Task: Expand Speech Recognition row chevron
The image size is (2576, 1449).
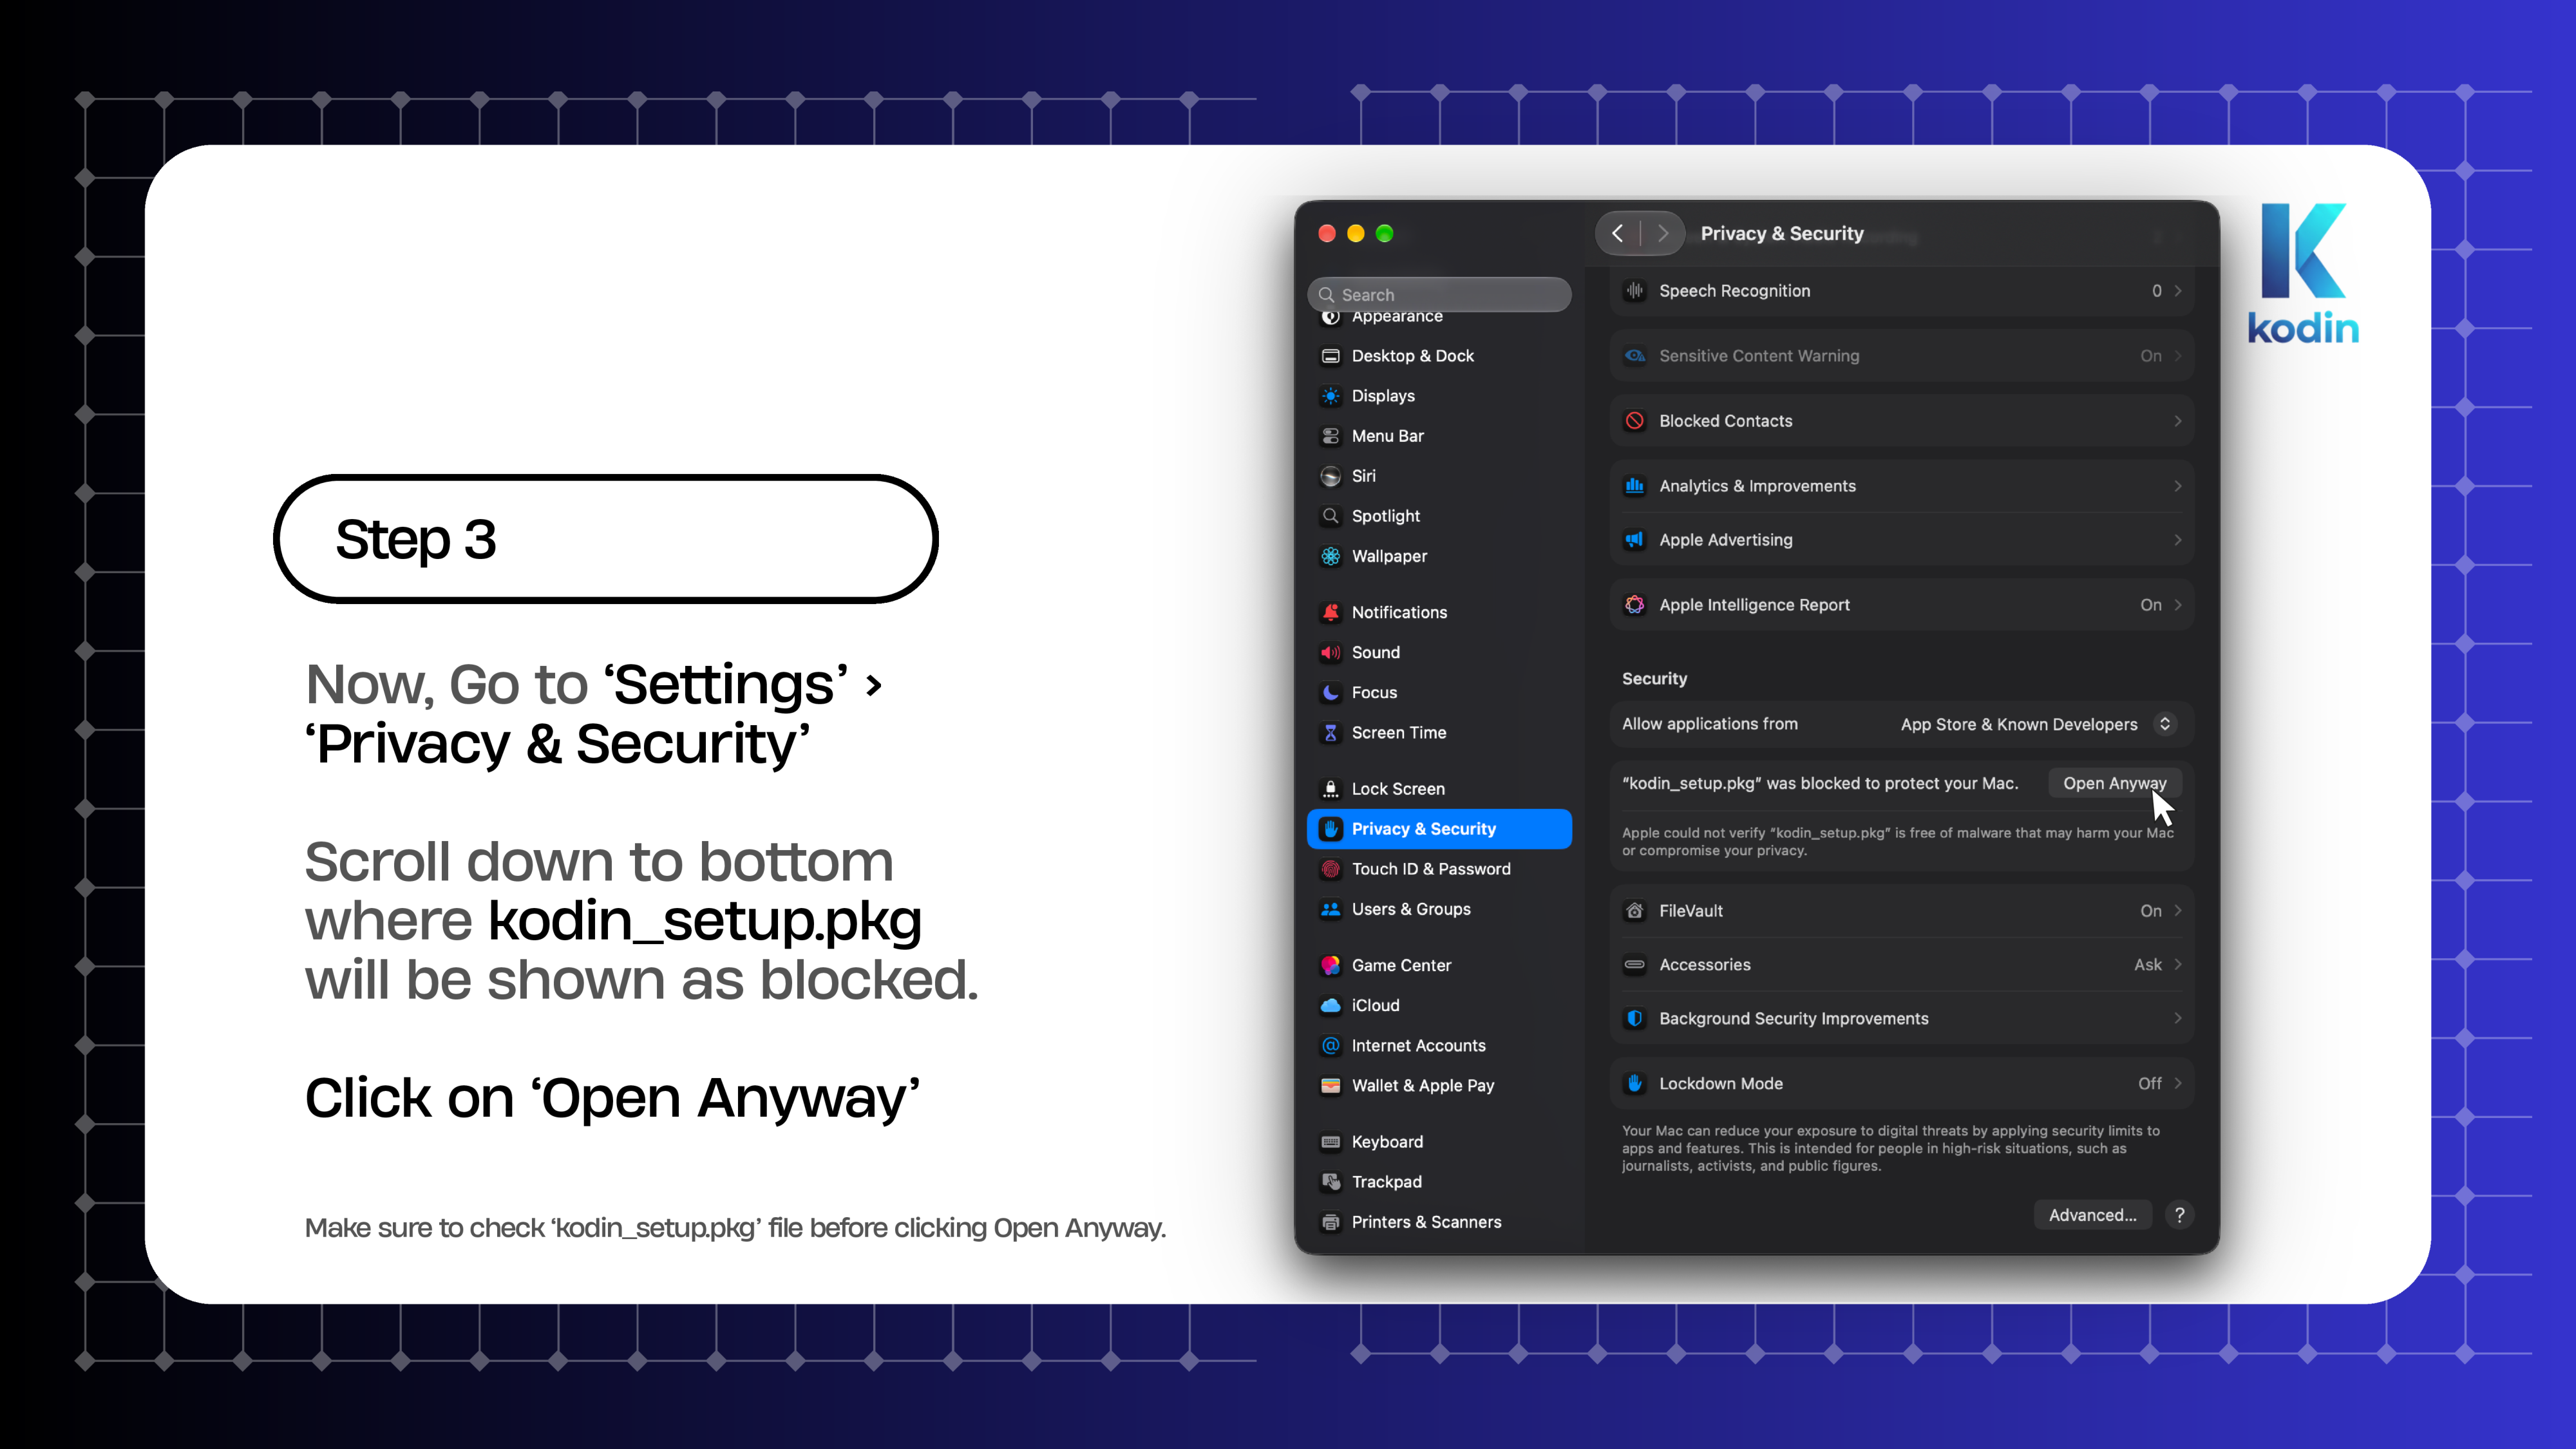Action: (2177, 291)
